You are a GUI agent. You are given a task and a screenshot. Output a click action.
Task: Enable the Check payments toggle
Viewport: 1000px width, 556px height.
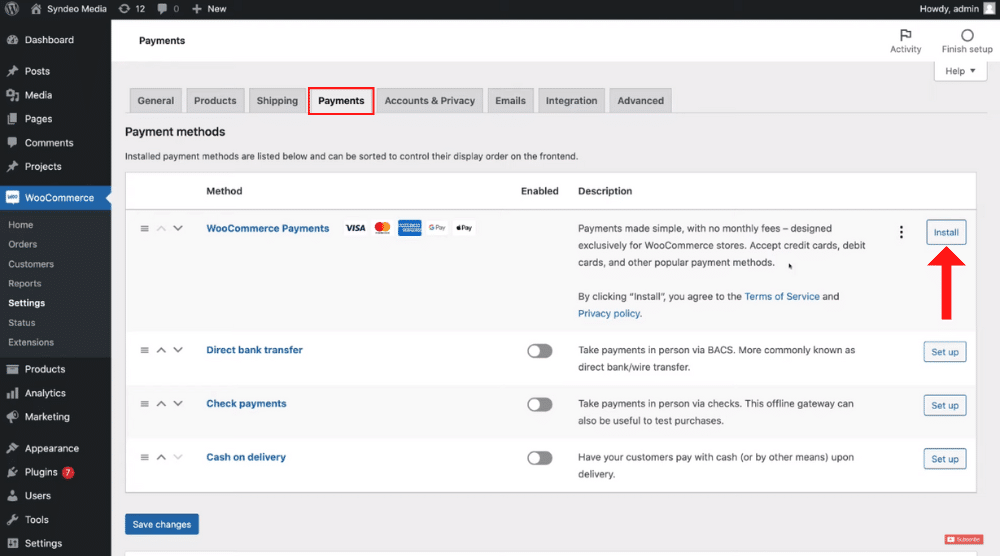540,404
